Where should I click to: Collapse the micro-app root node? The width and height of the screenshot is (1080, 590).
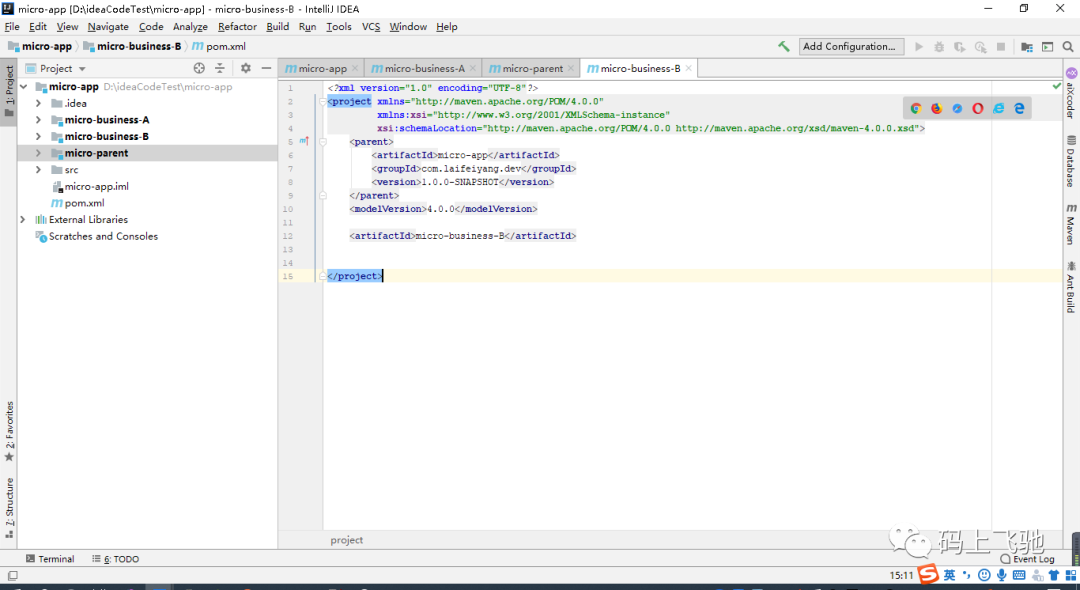pos(24,87)
